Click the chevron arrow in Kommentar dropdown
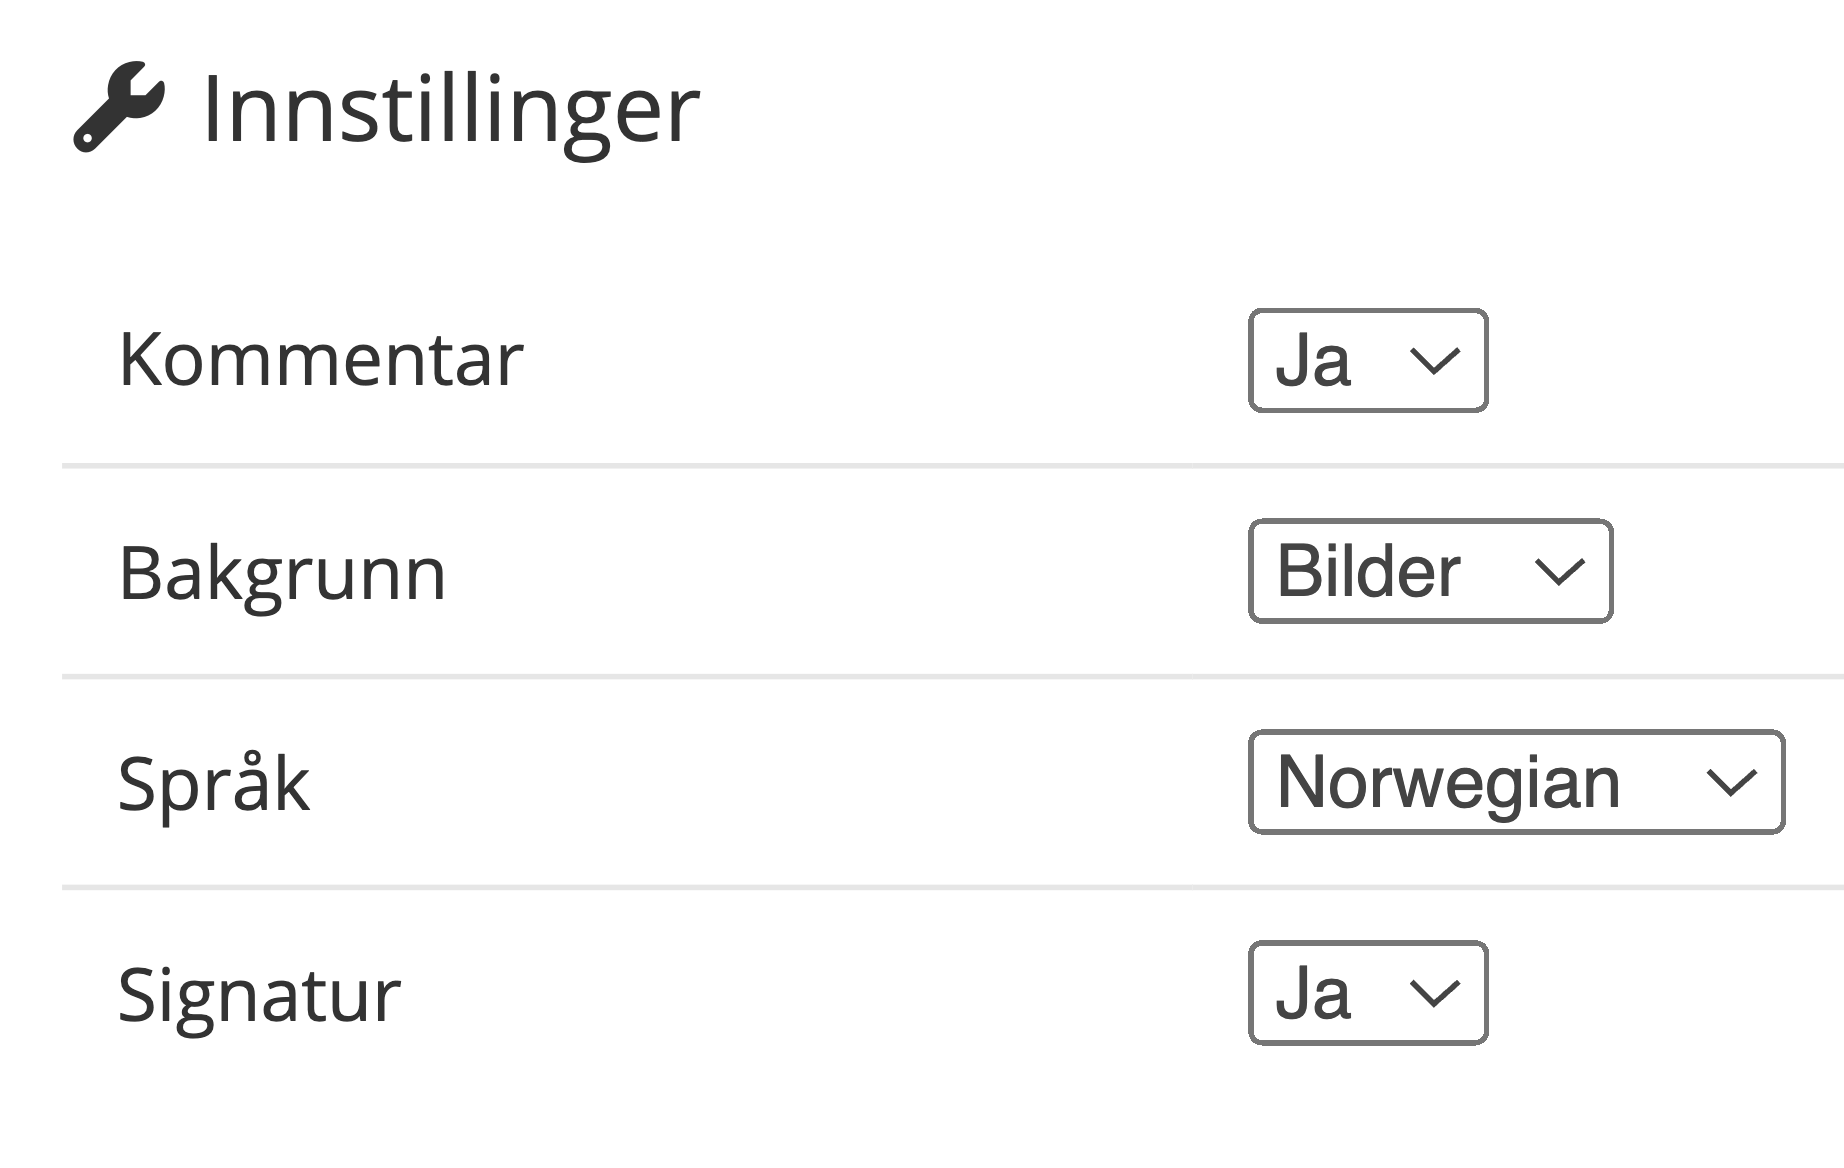Image resolution: width=1844 pixels, height=1168 pixels. point(1435,361)
